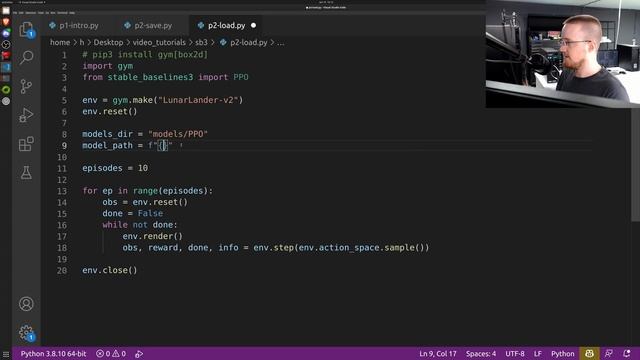Image resolution: width=640 pixels, height=360 pixels.
Task: Click the feedback icon in status bar
Action: tap(608, 353)
